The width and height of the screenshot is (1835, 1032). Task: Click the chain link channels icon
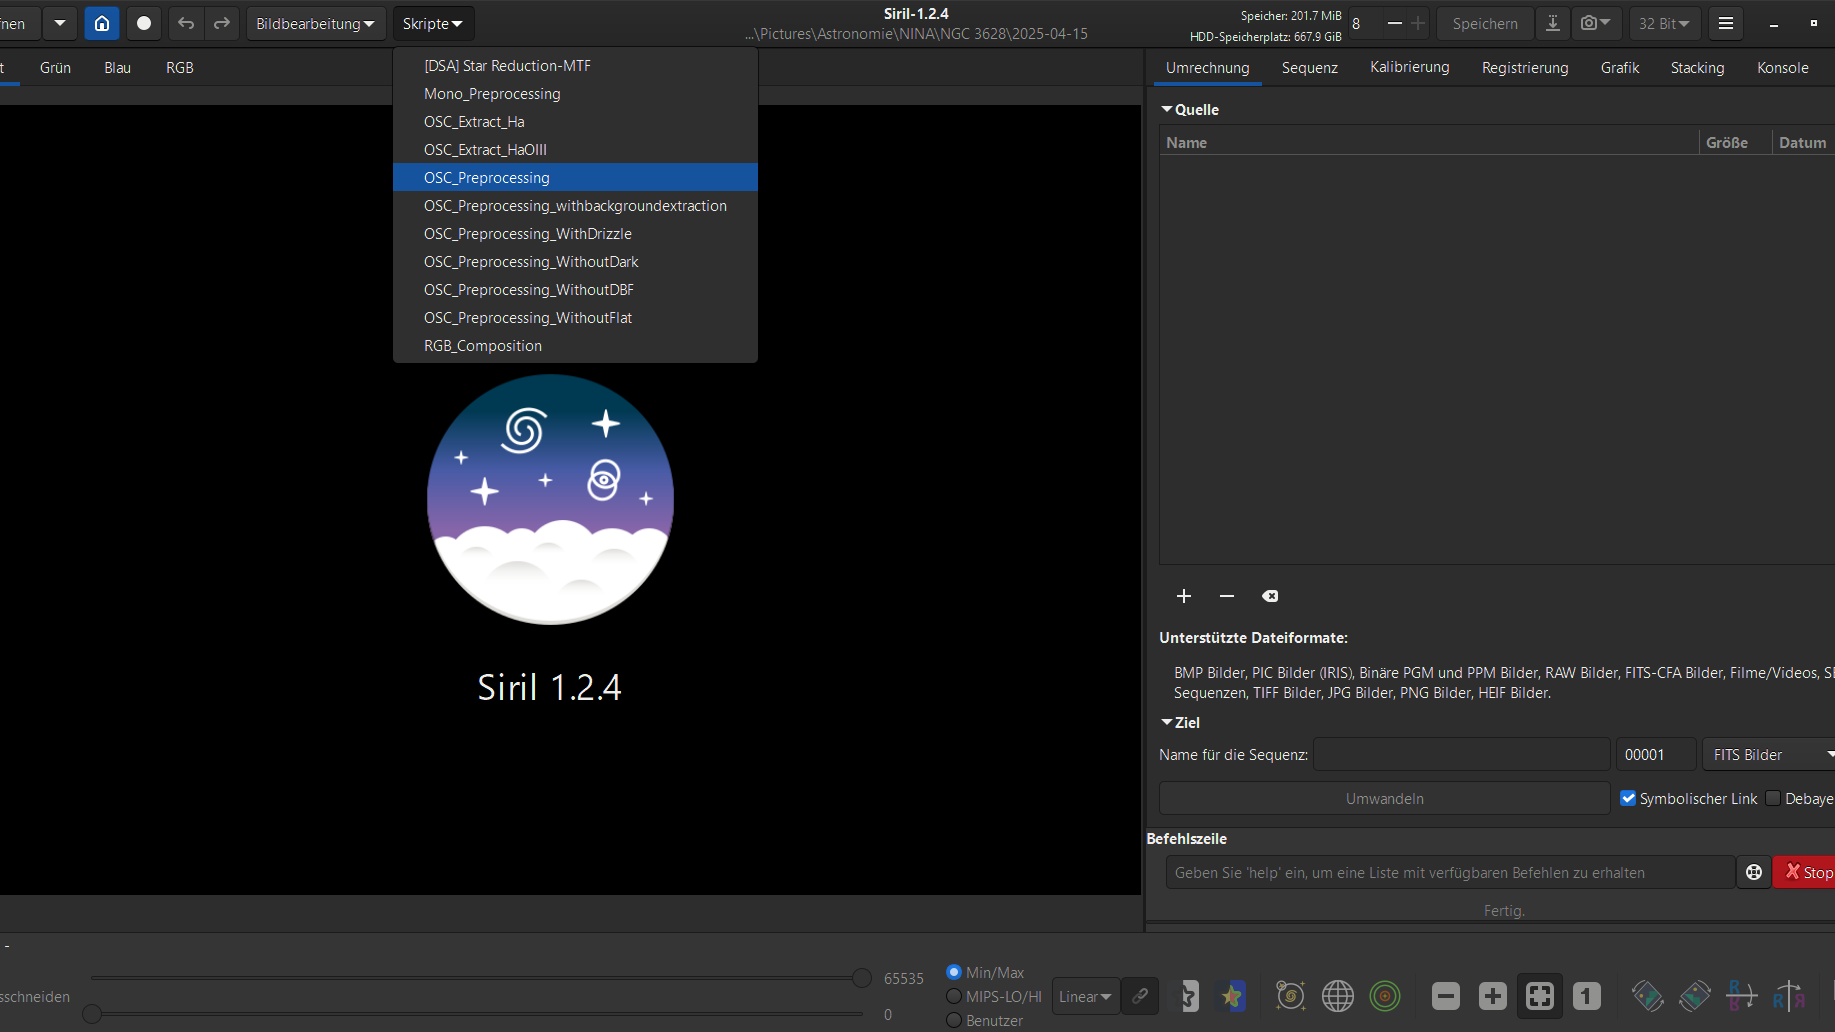click(1140, 996)
